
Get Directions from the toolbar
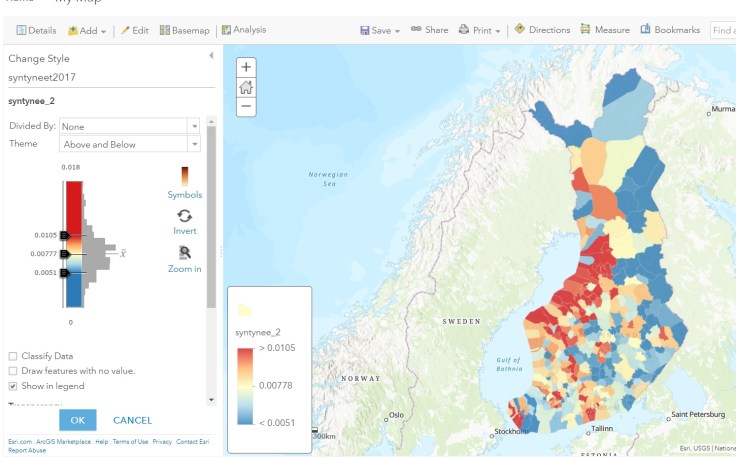click(541, 30)
